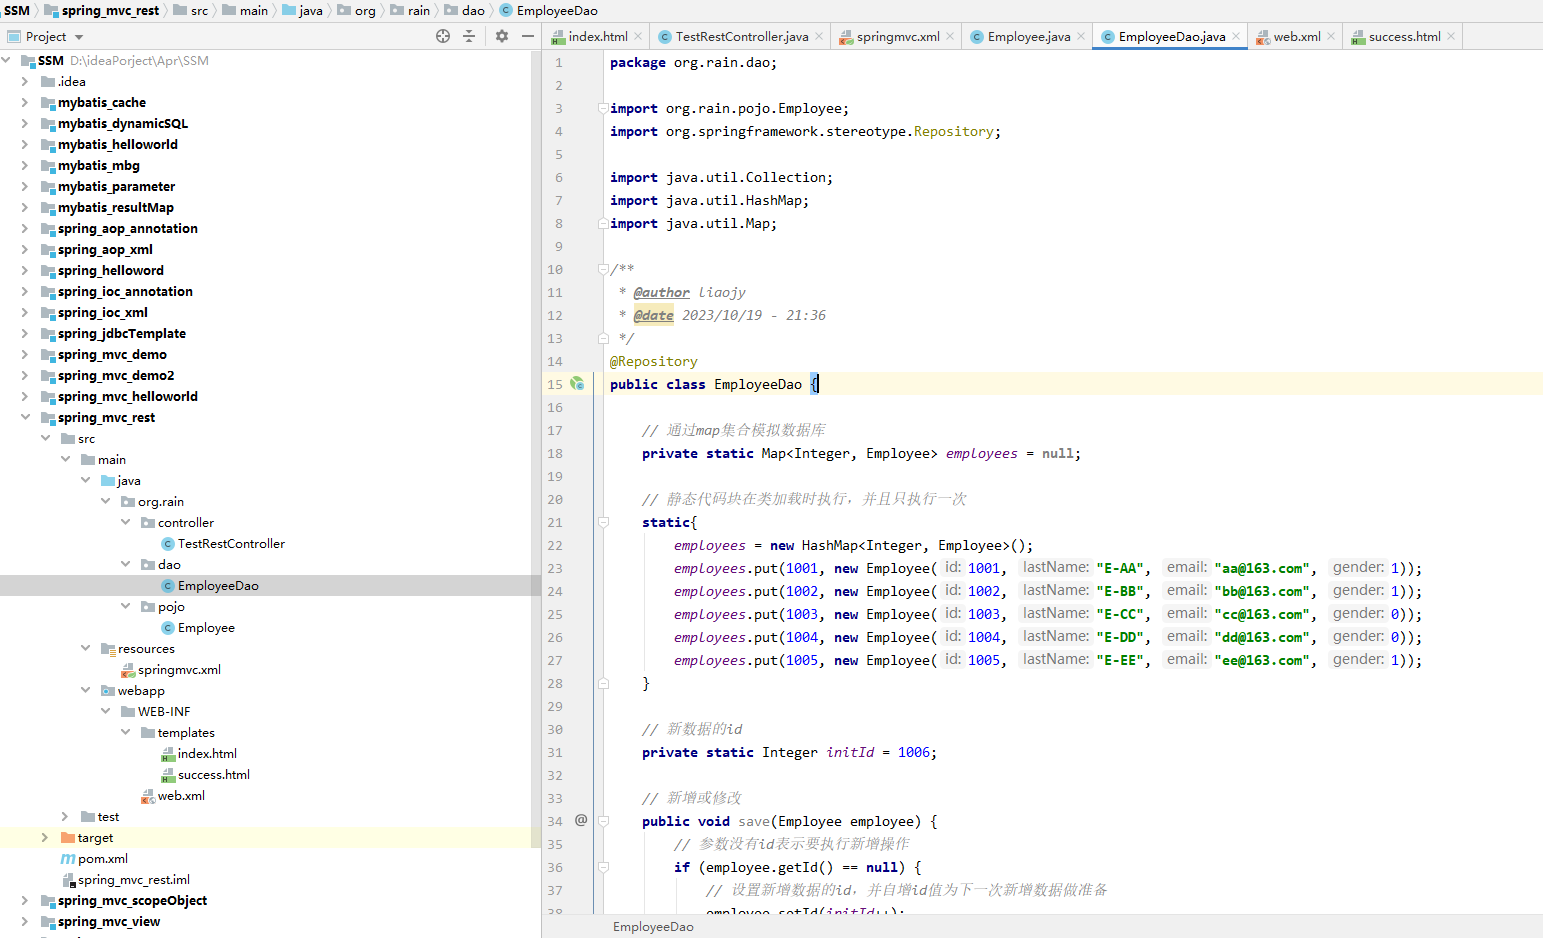Switch to TestRestController.java tab
The height and width of the screenshot is (938, 1543).
pyautogui.click(x=741, y=37)
